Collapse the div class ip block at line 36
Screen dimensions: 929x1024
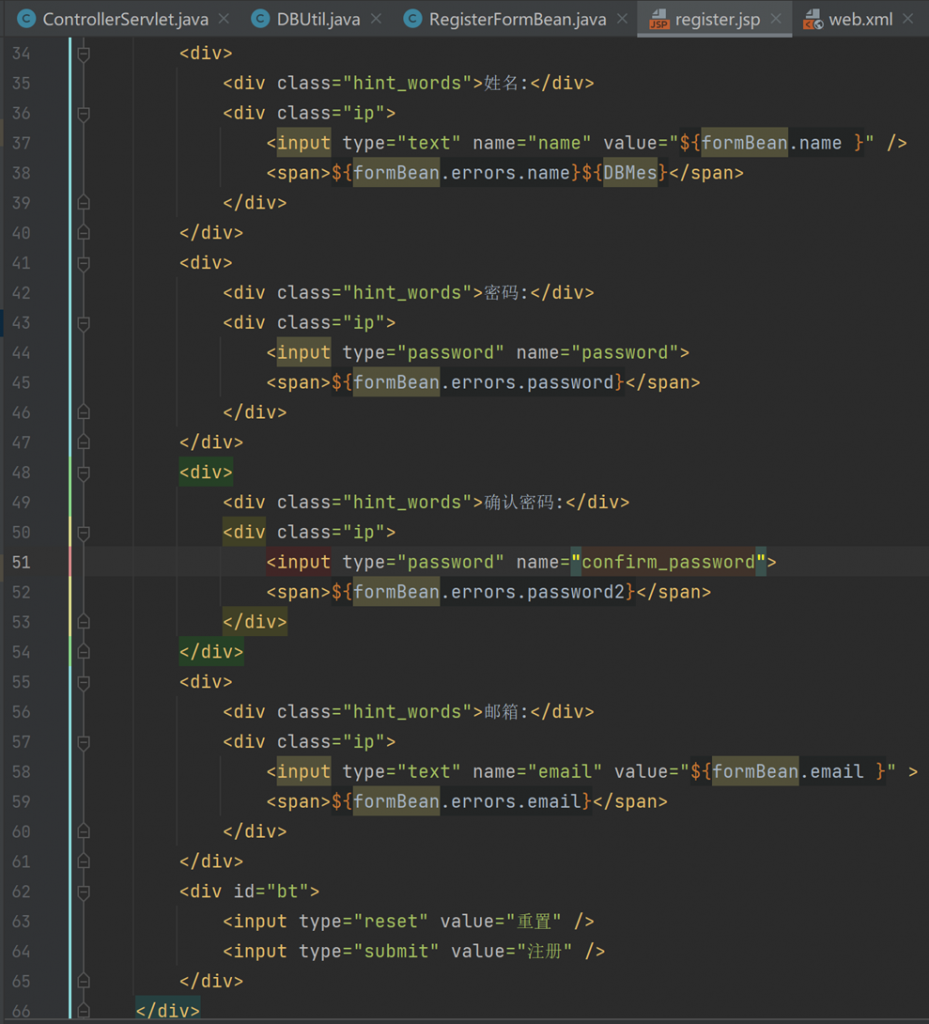pos(84,114)
